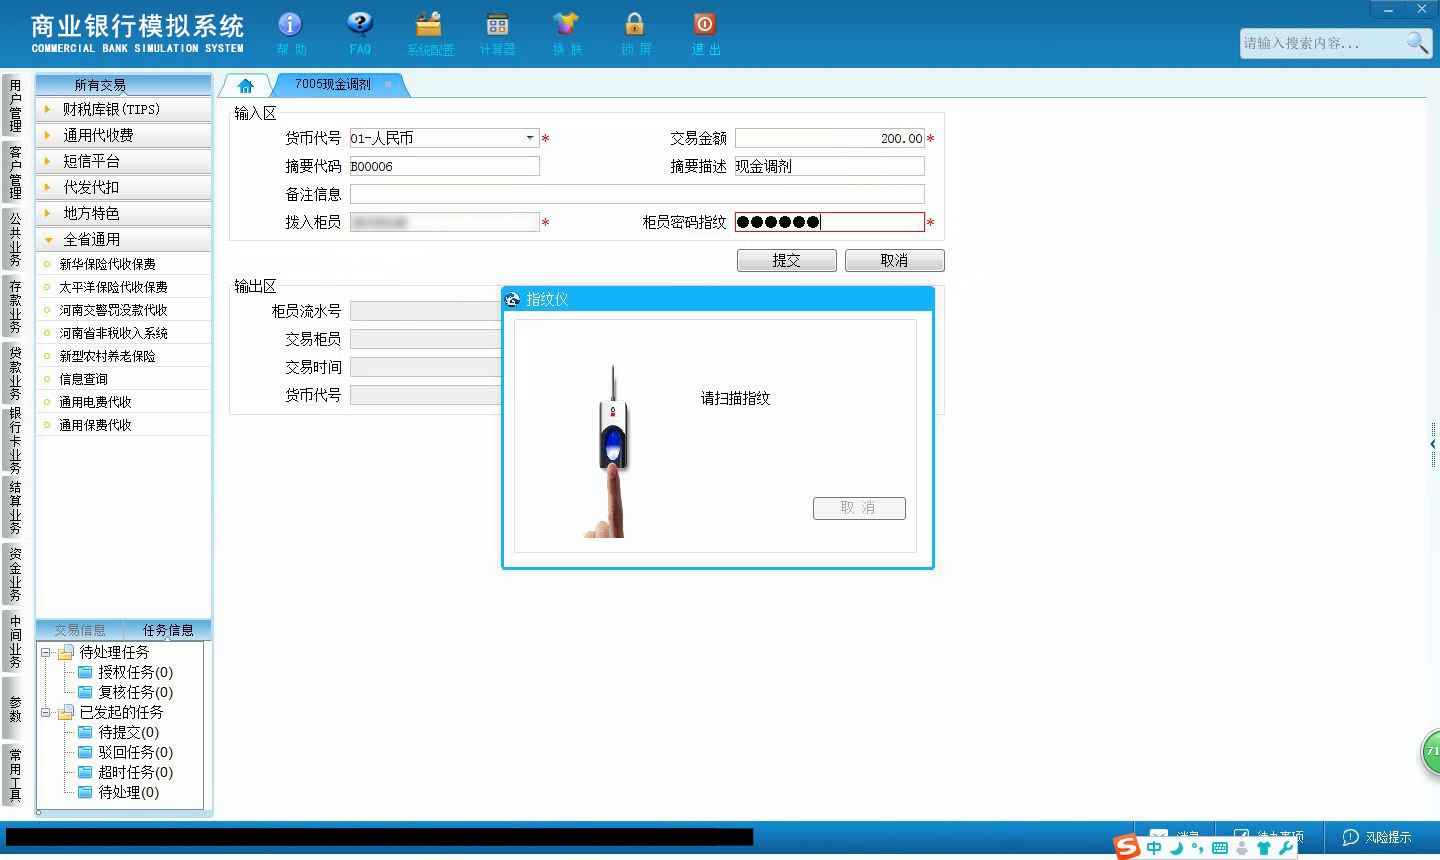Screen dimensions: 1440x860
Task: Click the 授权任务(0) folder icon
Action: [x=85, y=672]
